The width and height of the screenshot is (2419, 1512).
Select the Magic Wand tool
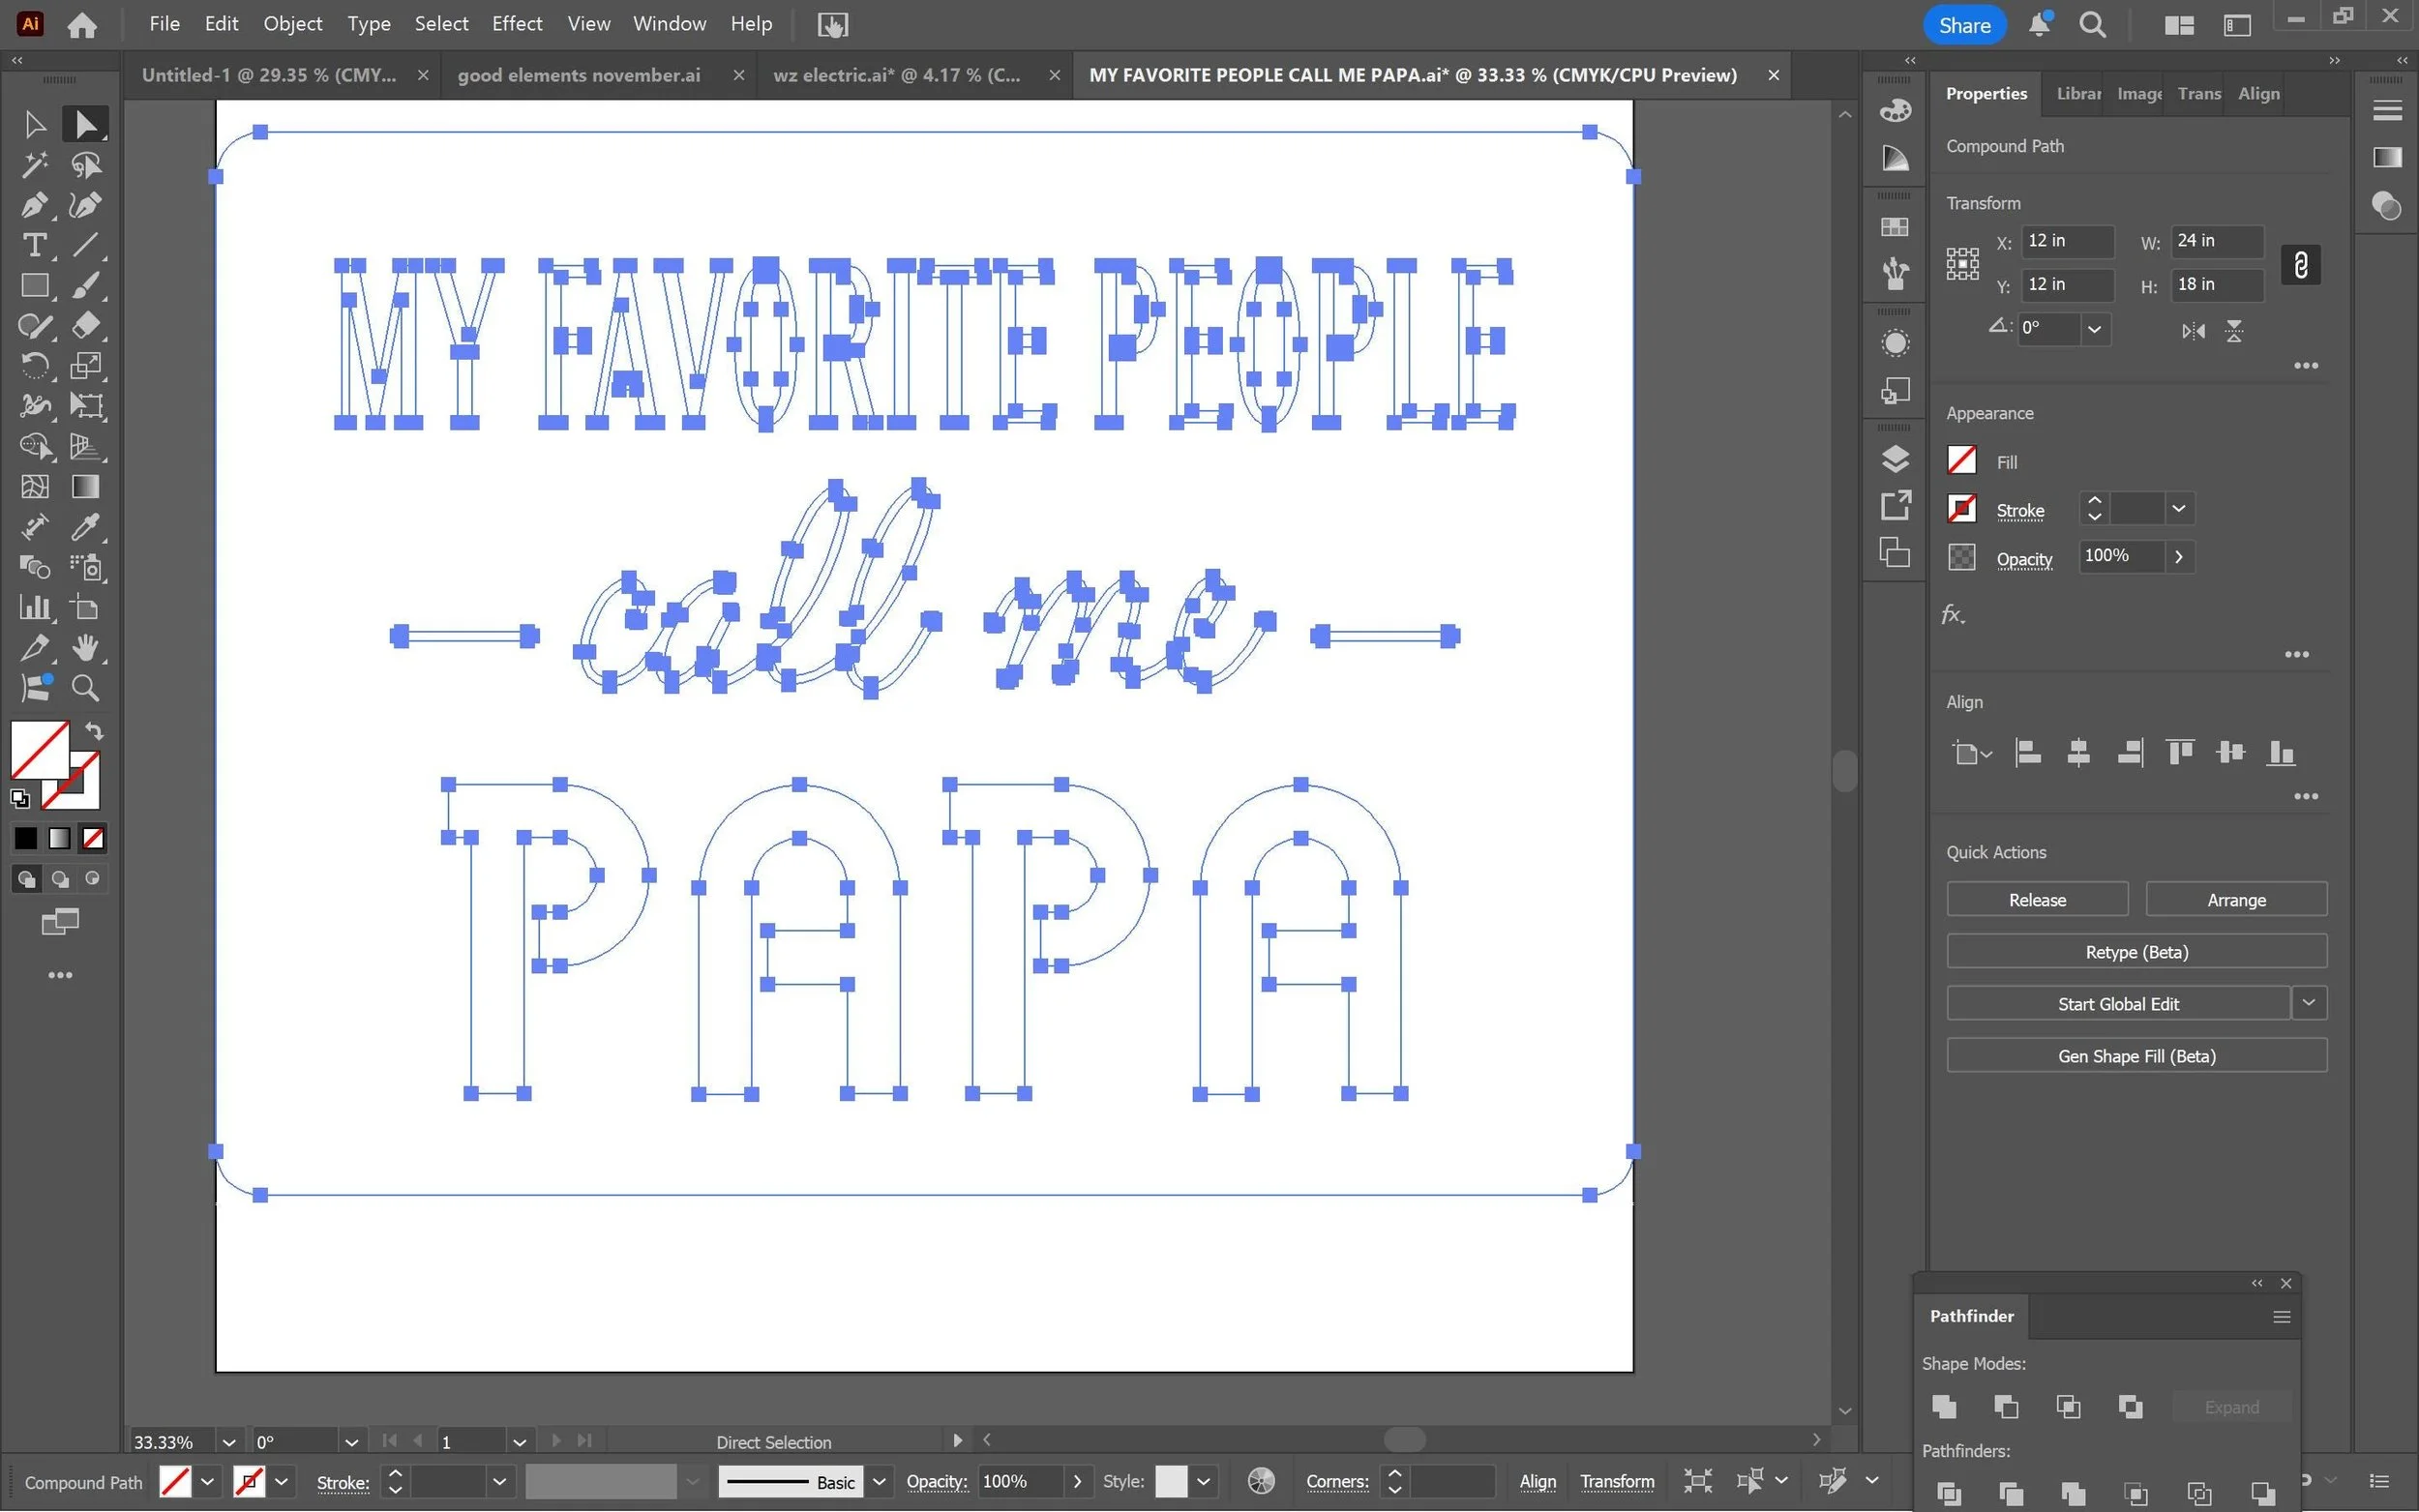[34, 164]
